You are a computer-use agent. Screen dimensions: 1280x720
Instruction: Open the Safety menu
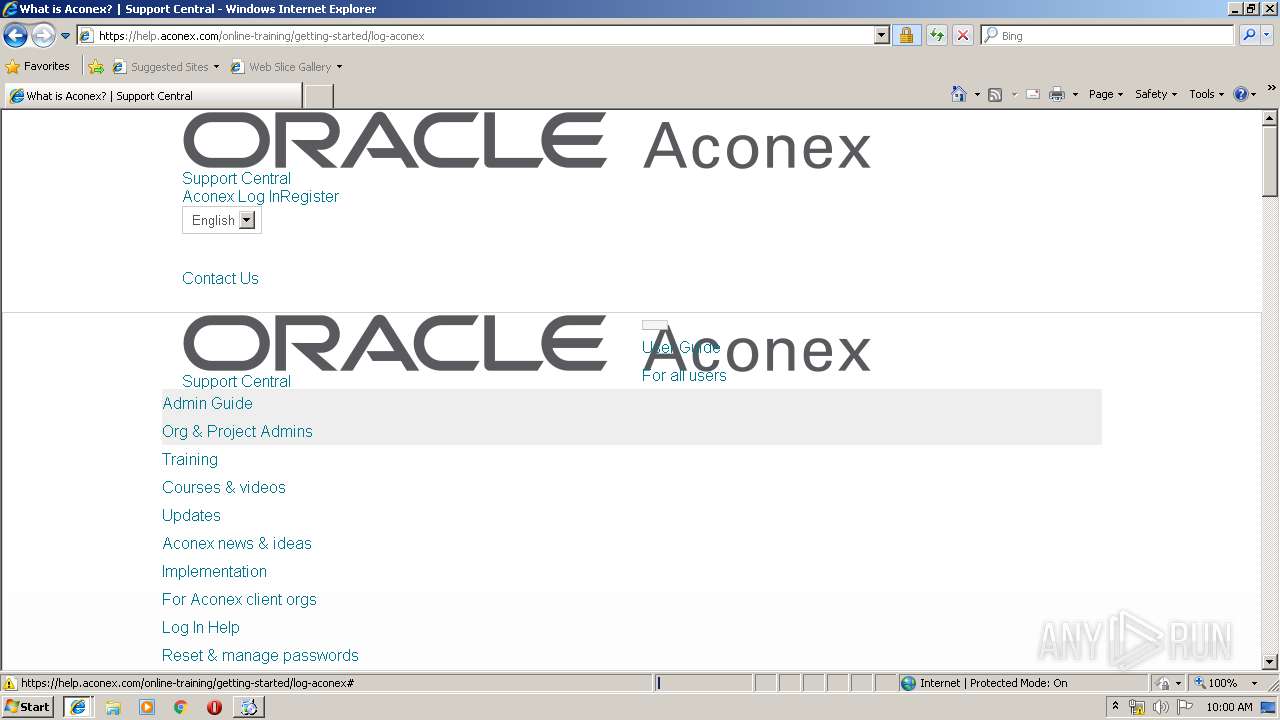[1156, 94]
